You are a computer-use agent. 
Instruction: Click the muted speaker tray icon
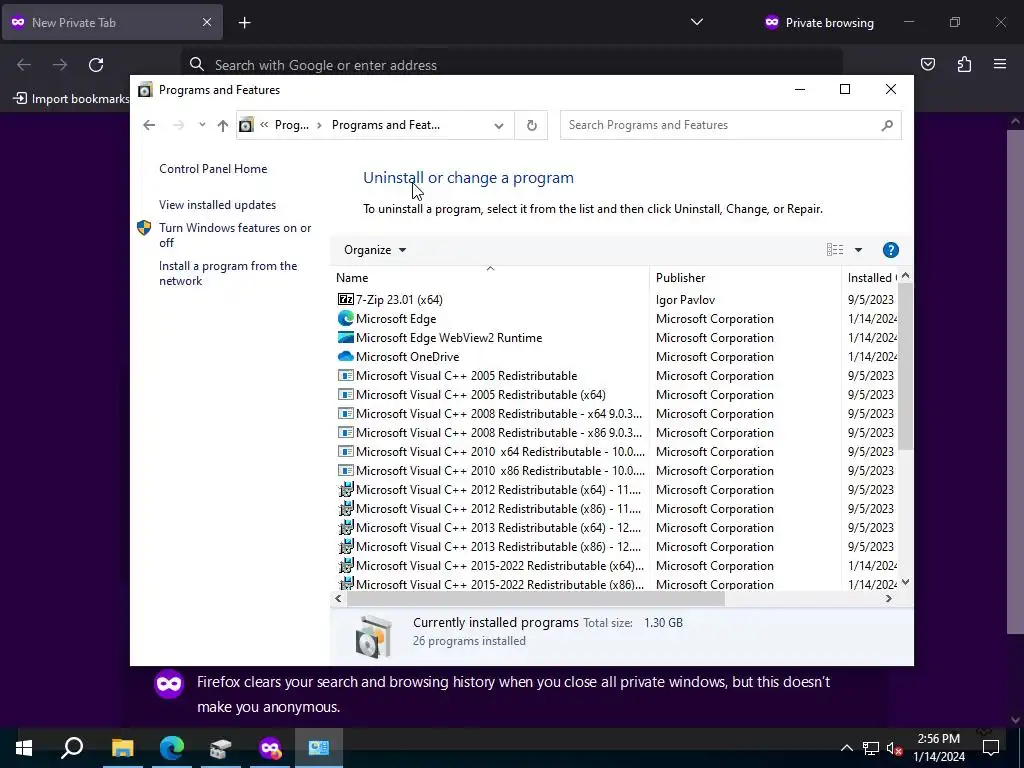[895, 748]
